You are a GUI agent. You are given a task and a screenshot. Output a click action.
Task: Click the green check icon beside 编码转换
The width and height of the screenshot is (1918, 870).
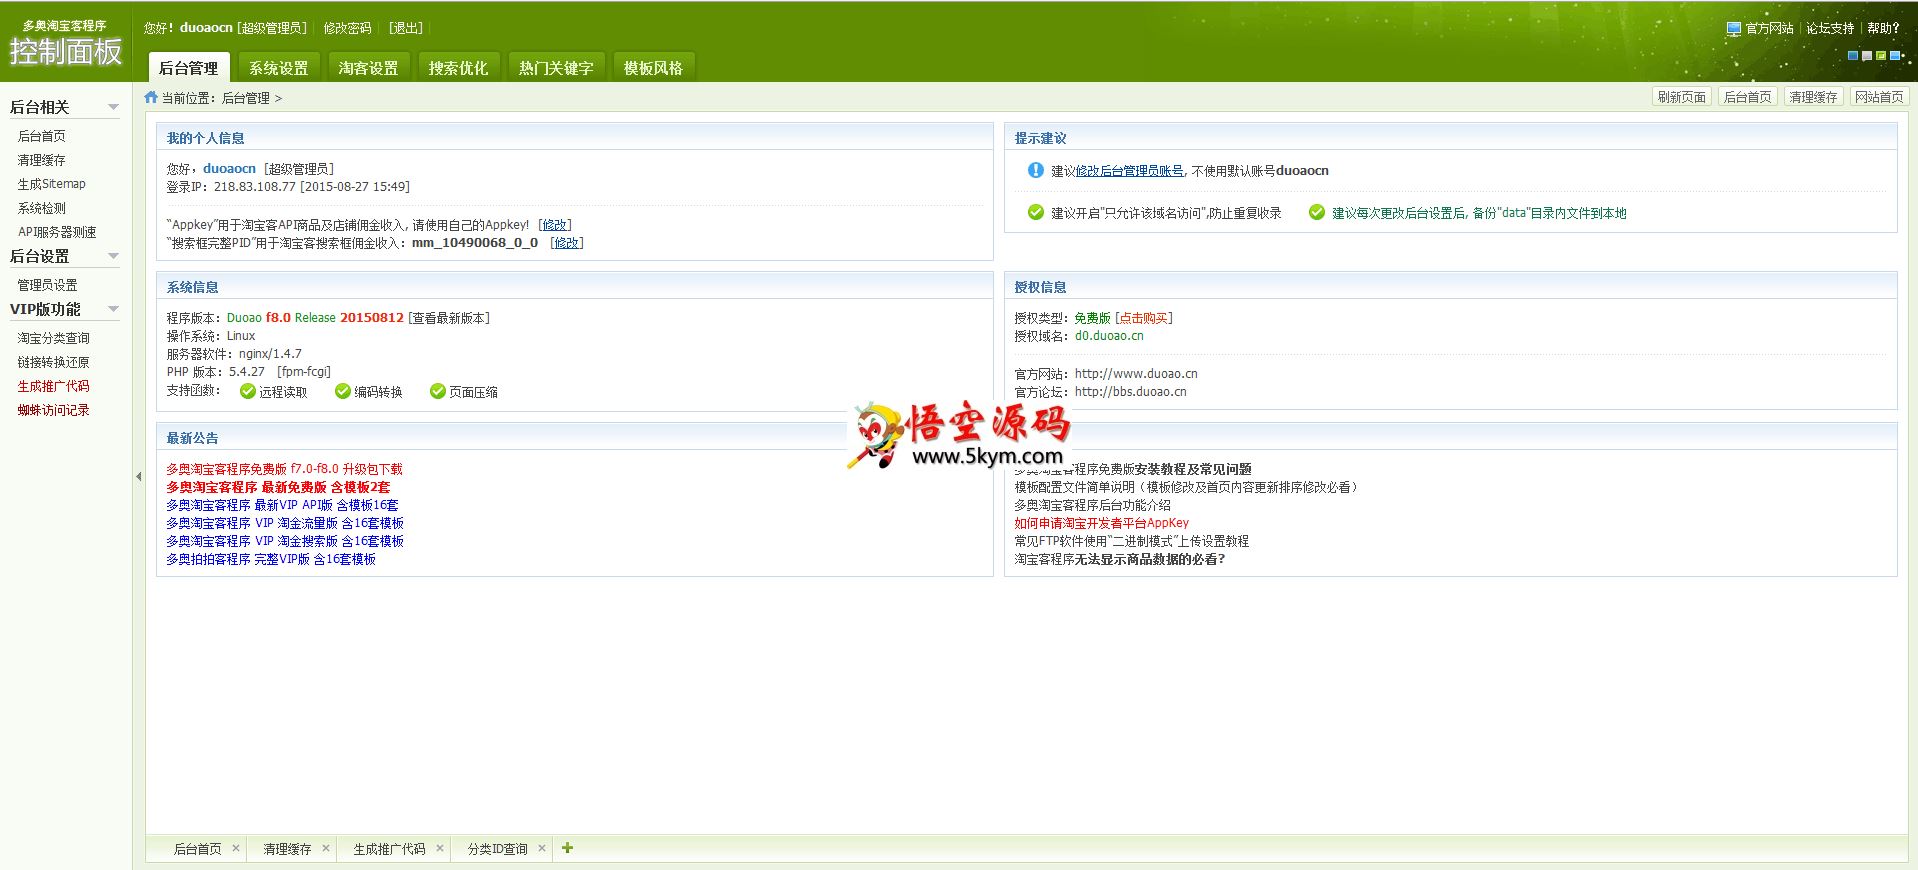coord(343,391)
